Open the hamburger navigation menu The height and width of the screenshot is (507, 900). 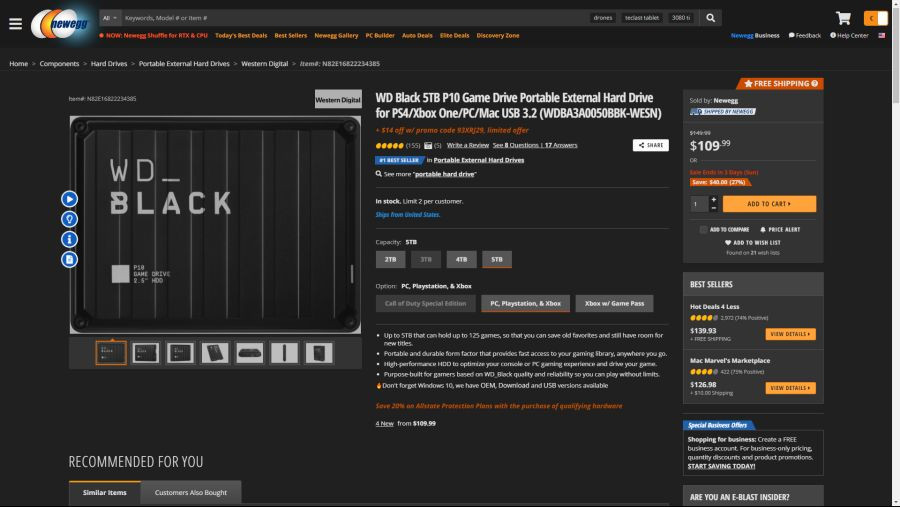15,24
